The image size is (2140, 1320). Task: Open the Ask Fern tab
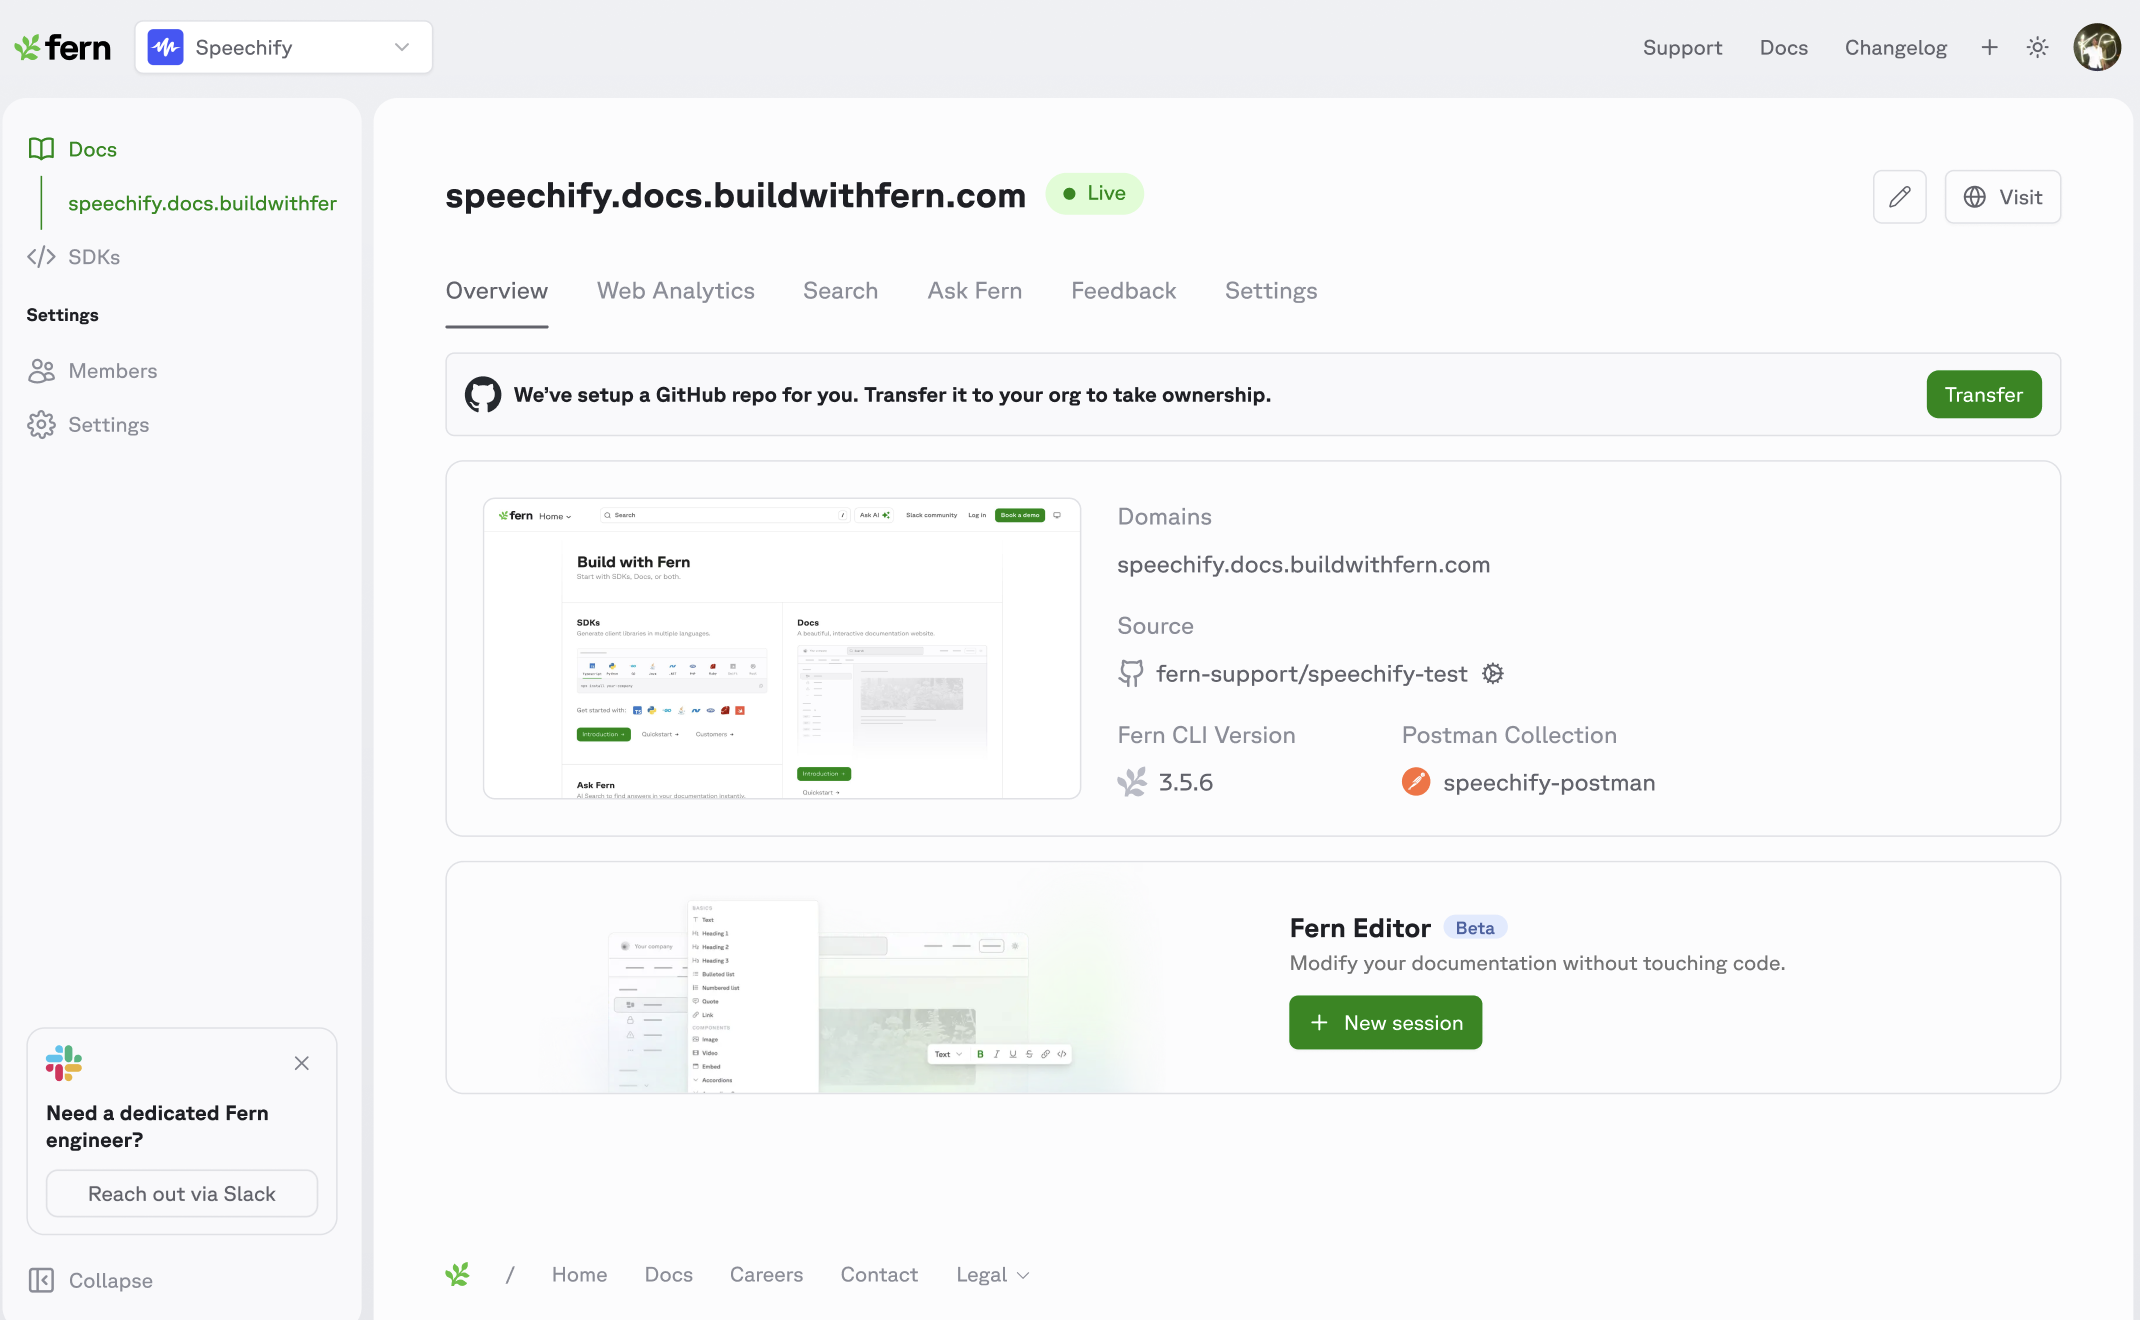974,291
